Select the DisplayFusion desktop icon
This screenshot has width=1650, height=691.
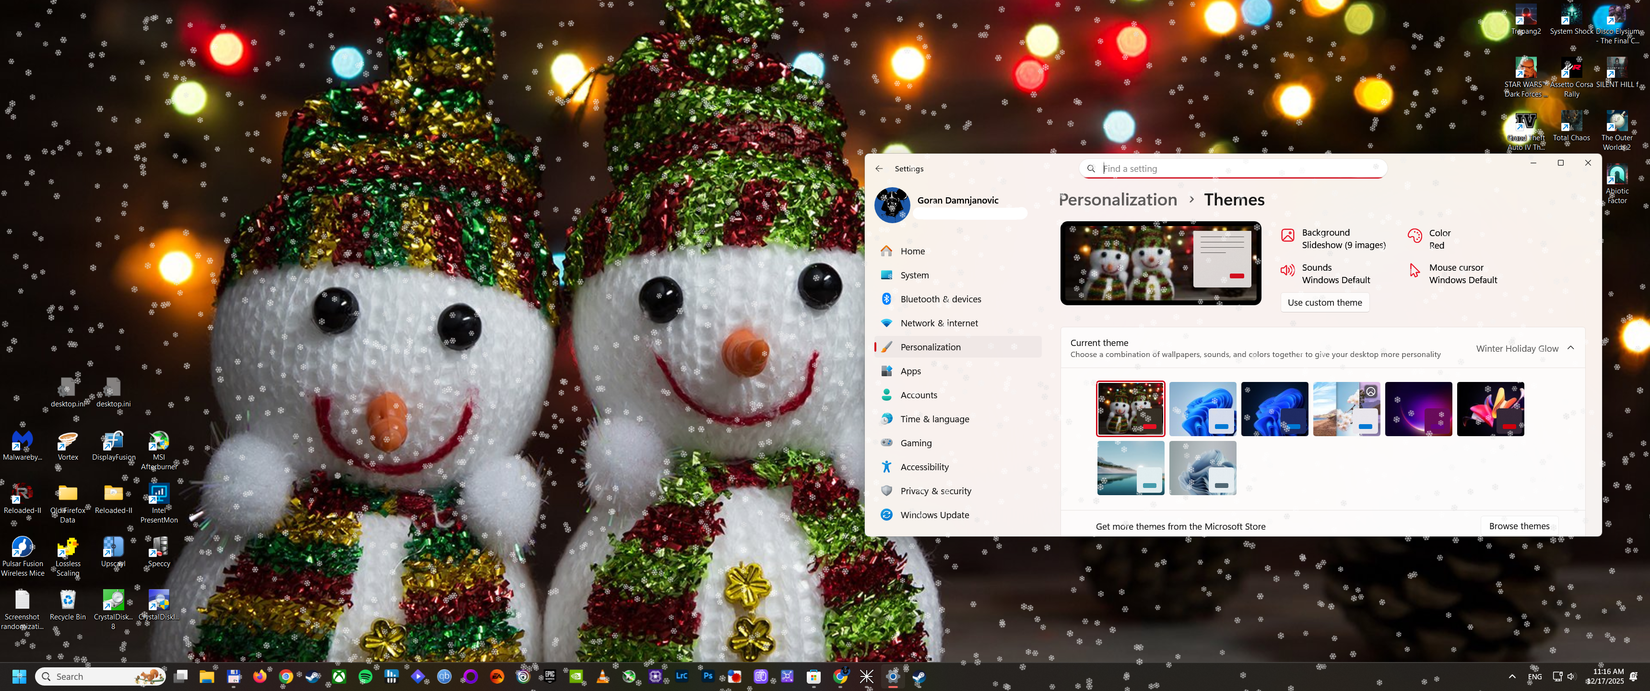pos(113,446)
